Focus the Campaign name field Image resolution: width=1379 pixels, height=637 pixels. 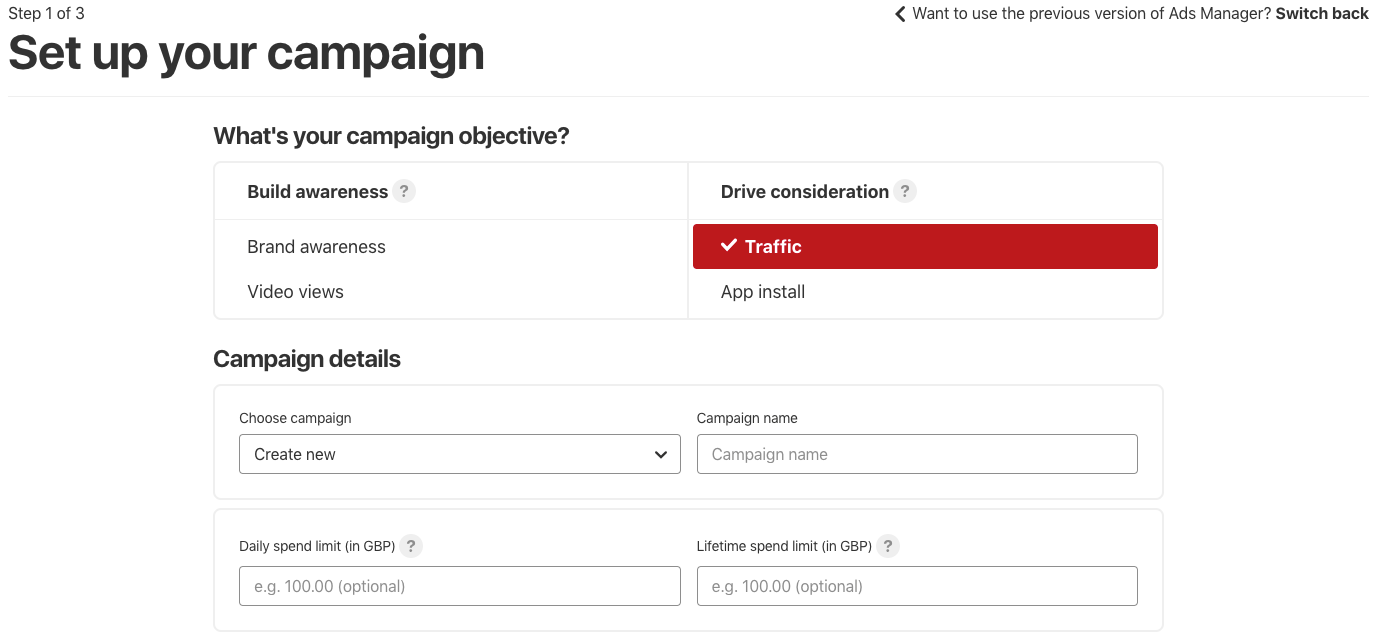pyautogui.click(x=917, y=454)
